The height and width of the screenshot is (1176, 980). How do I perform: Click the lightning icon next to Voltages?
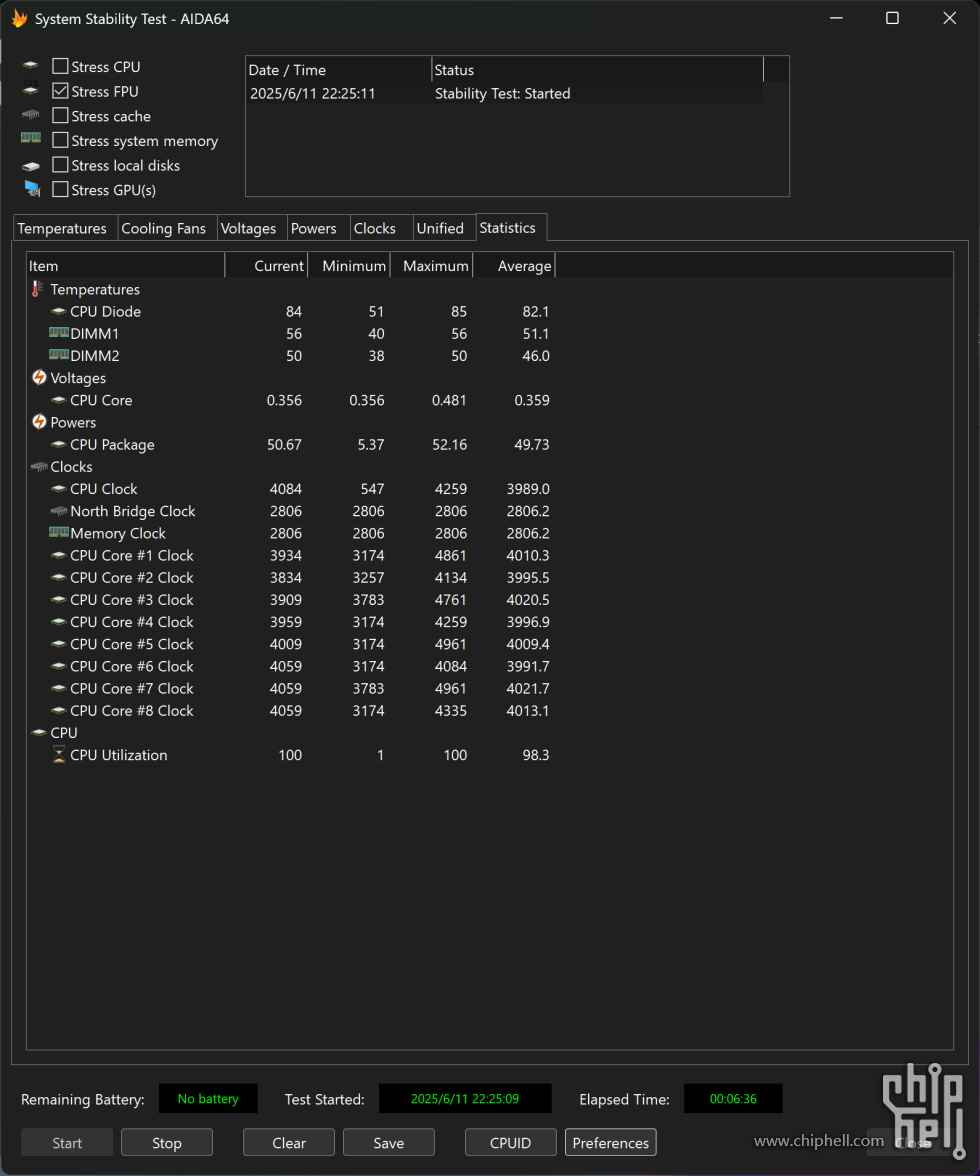[x=39, y=377]
